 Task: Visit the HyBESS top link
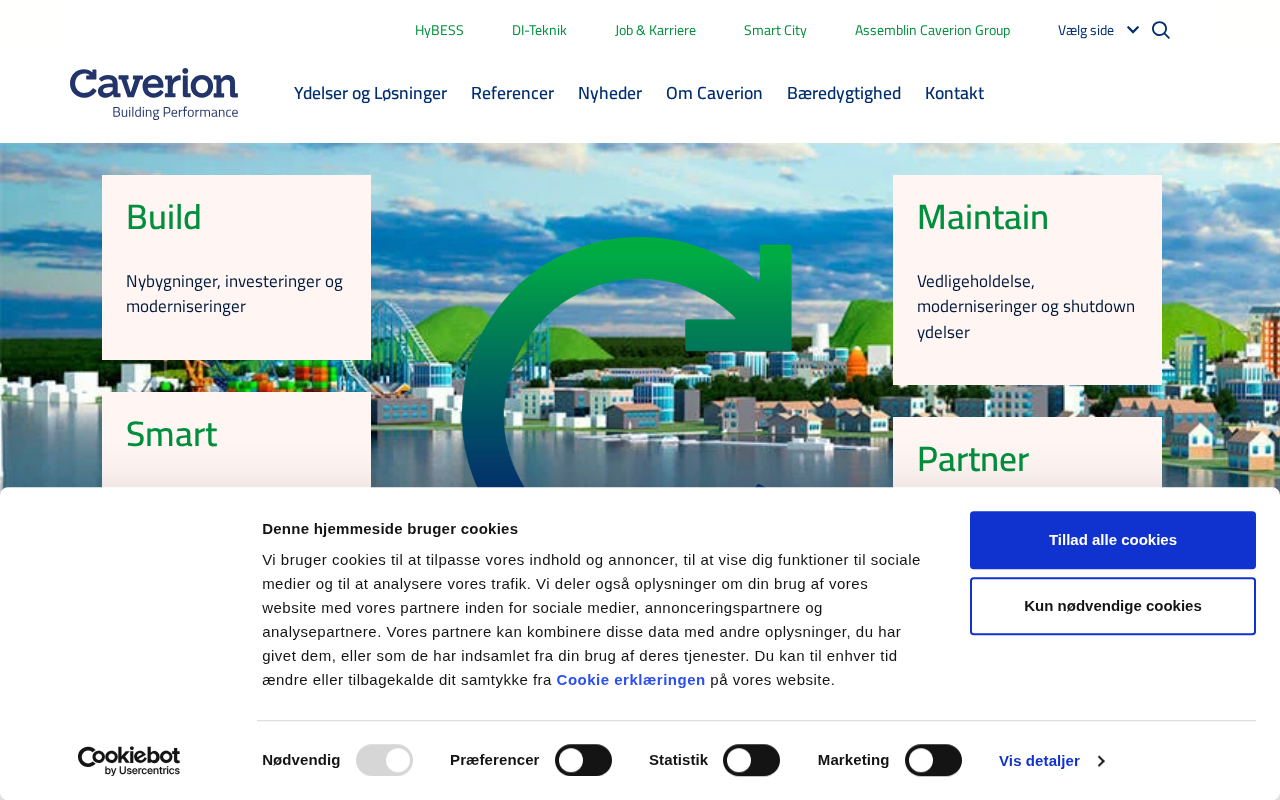point(439,30)
